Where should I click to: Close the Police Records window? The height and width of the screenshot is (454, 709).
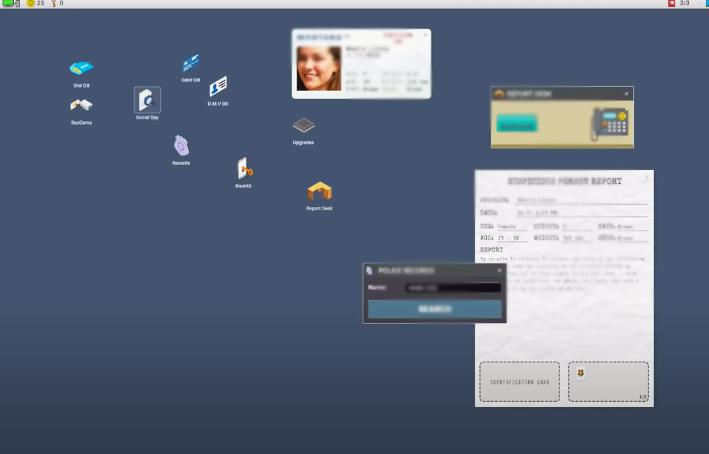(499, 270)
